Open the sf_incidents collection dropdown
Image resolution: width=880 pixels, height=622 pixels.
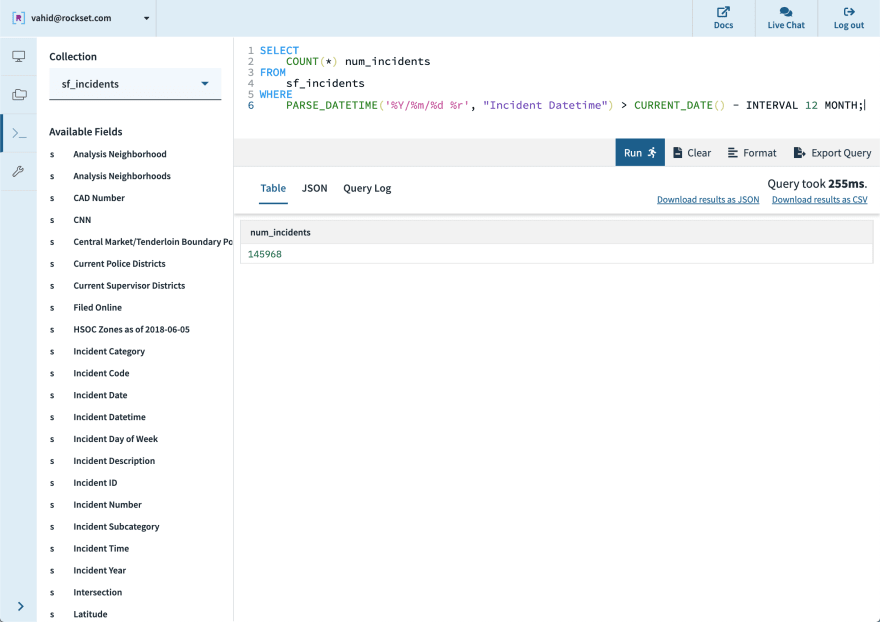pos(135,84)
